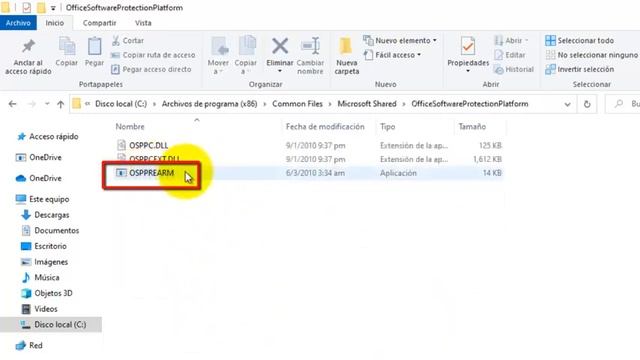This screenshot has width=640, height=360.
Task: Open Música in sidebar
Action: pos(40,278)
